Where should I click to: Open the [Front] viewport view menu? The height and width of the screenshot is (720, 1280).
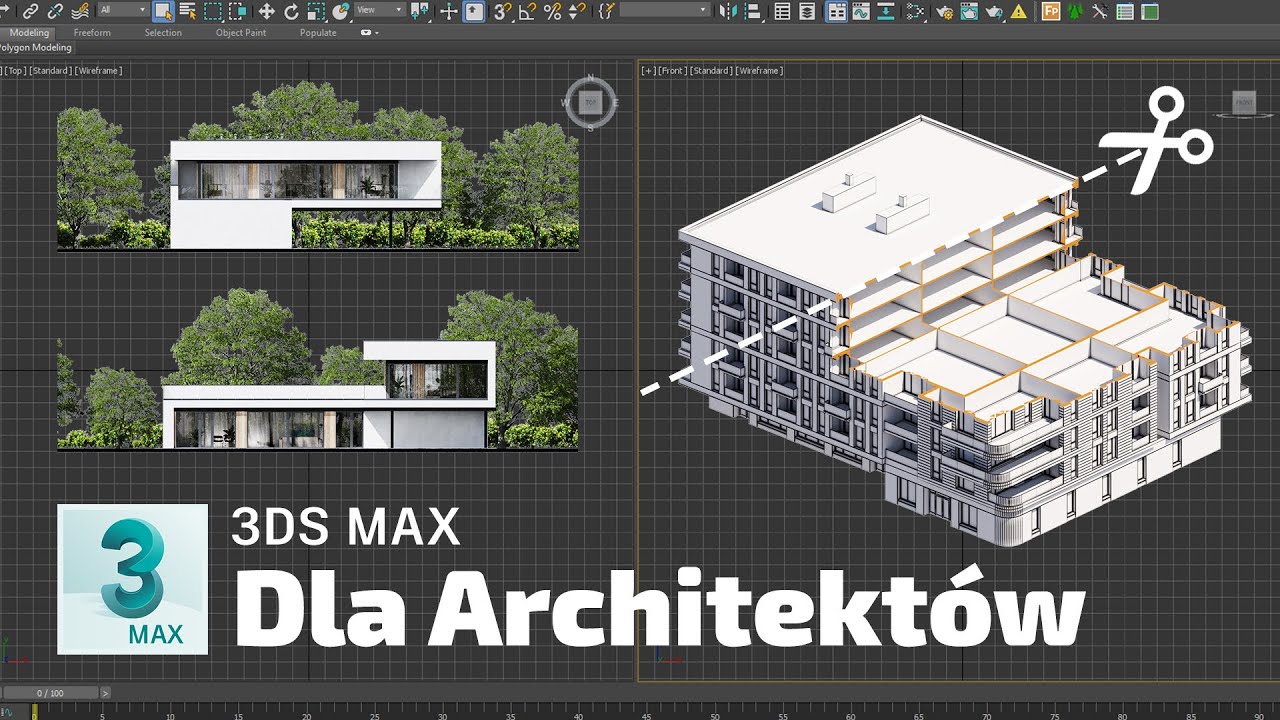[671, 71]
